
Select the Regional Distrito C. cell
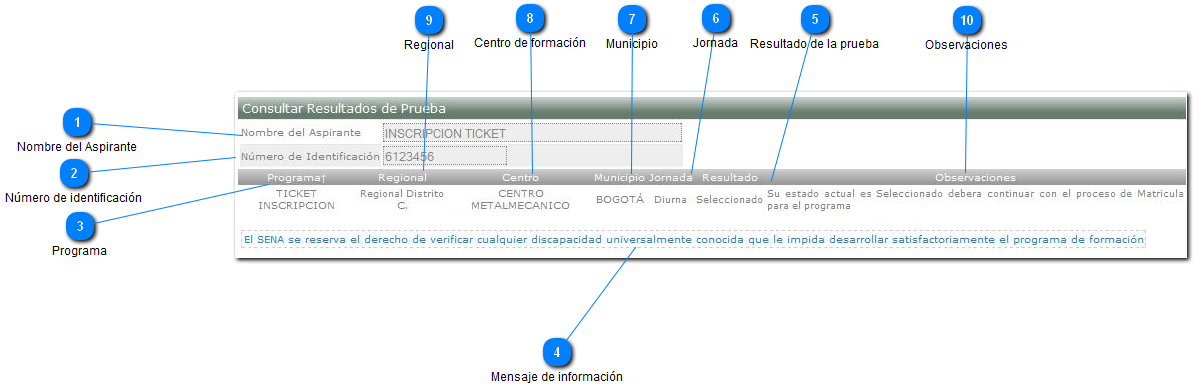(x=402, y=199)
